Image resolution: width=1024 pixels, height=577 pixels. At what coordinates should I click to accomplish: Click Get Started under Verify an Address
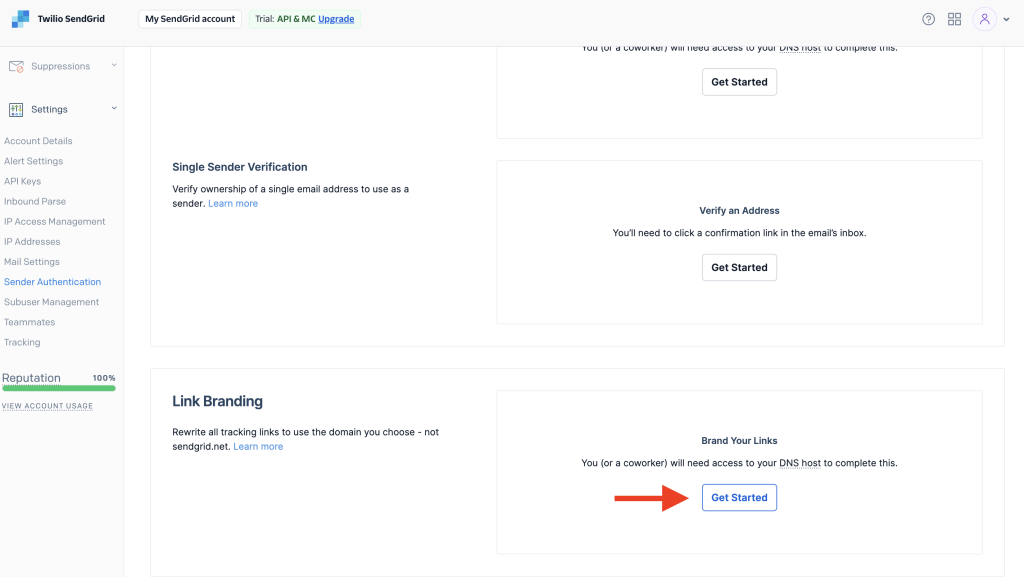(x=739, y=268)
